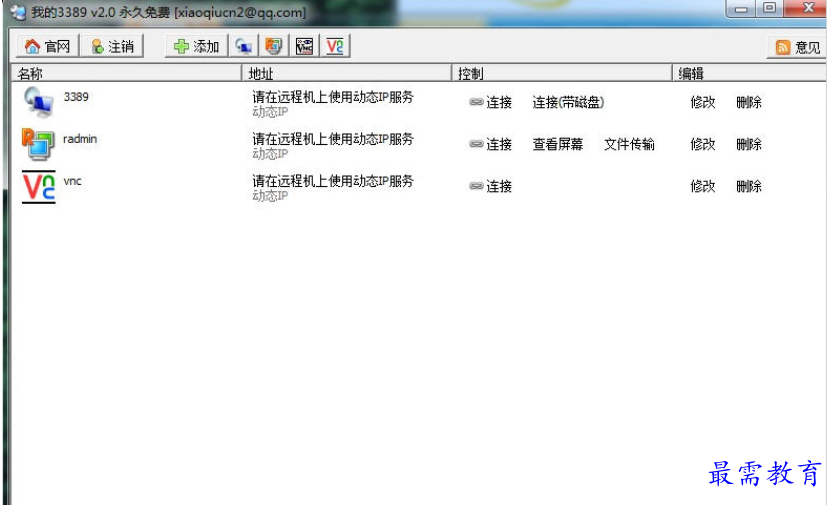The height and width of the screenshot is (505, 830).
Task: Click the 控制 column header
Action: (562, 73)
